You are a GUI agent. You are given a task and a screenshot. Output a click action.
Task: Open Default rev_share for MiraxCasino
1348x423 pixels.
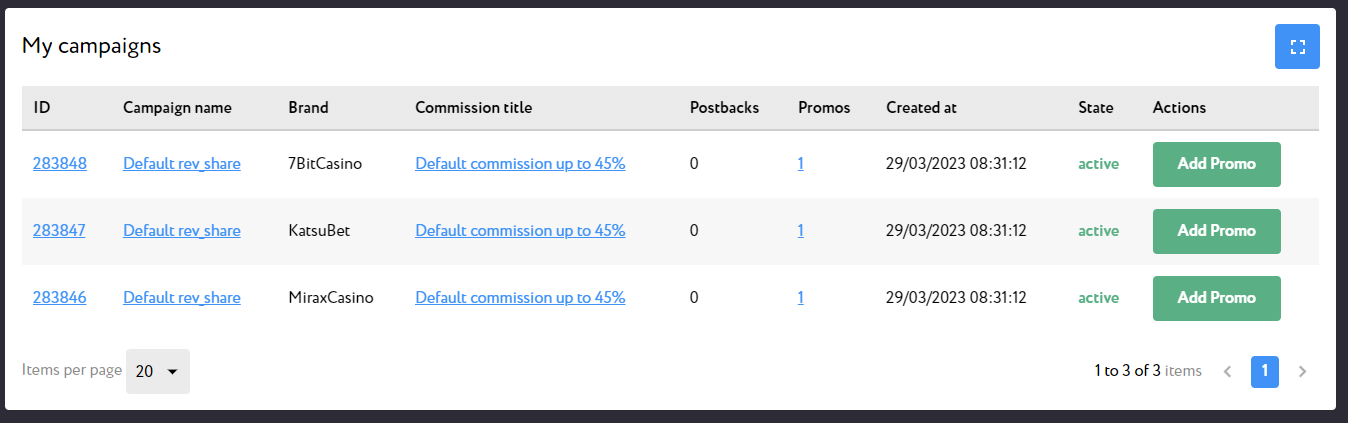tap(182, 298)
